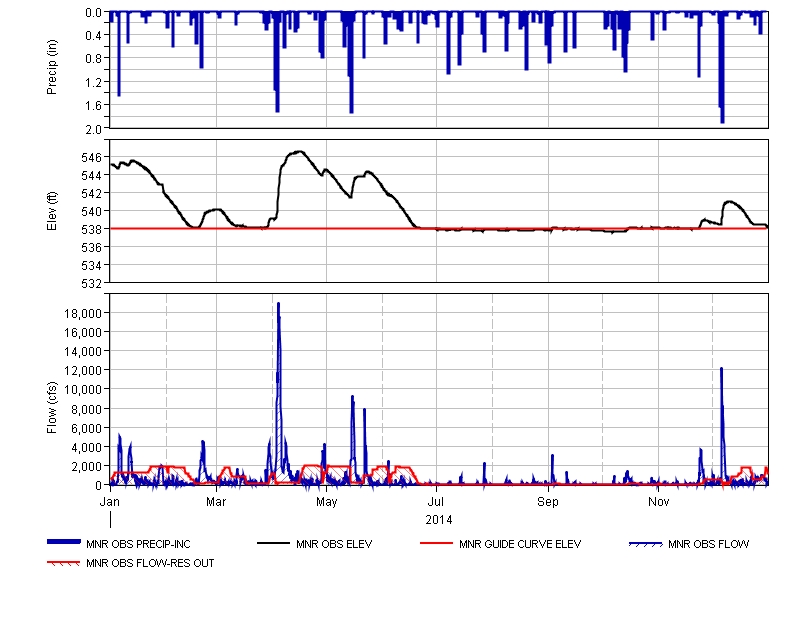This screenshot has width=800, height=627.
Task: Click the Jul label on the time axis
Action: 436,501
